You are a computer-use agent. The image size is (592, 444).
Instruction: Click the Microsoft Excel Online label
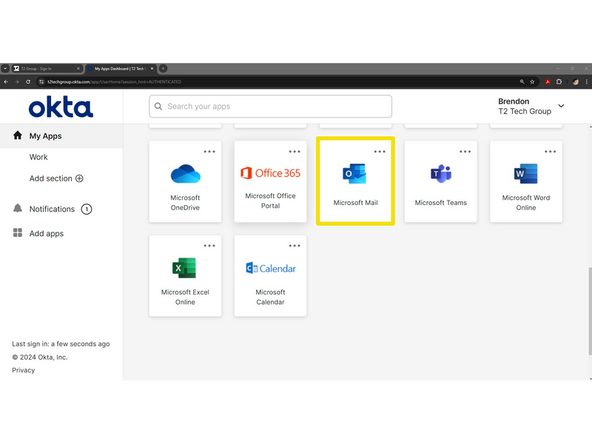(x=185, y=297)
